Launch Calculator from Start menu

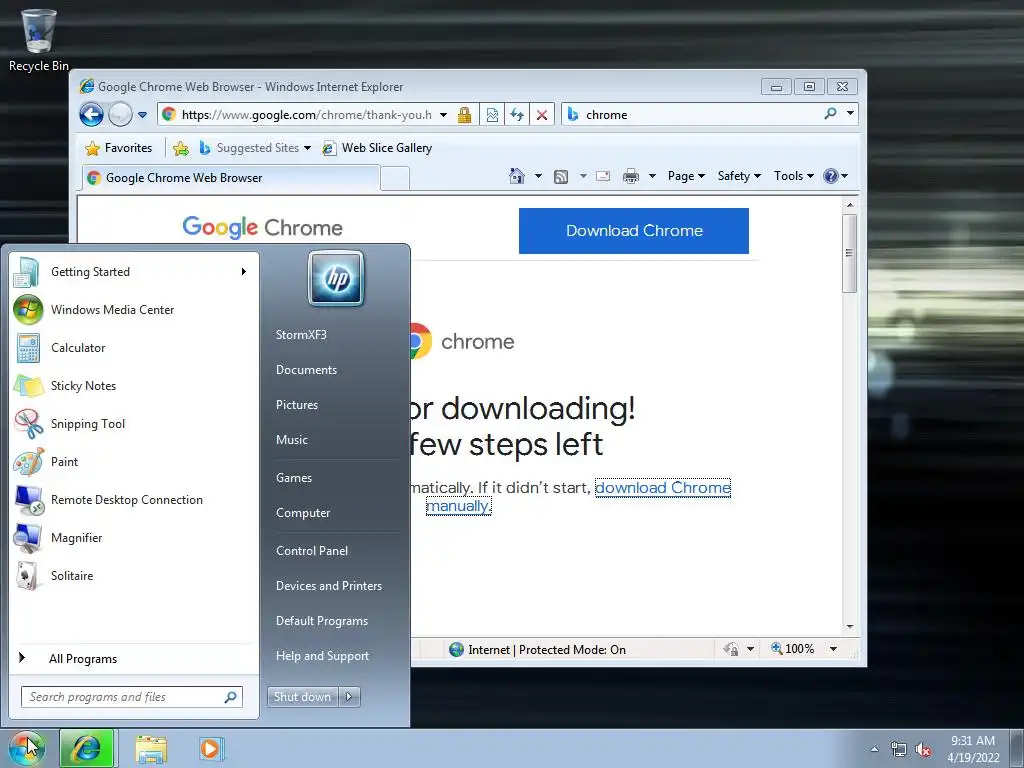click(134, 348)
